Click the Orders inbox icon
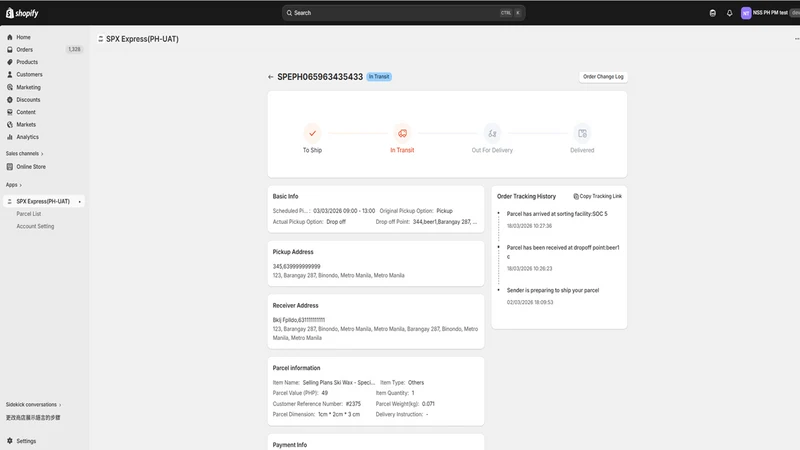This screenshot has height=450, width=800. coord(10,49)
